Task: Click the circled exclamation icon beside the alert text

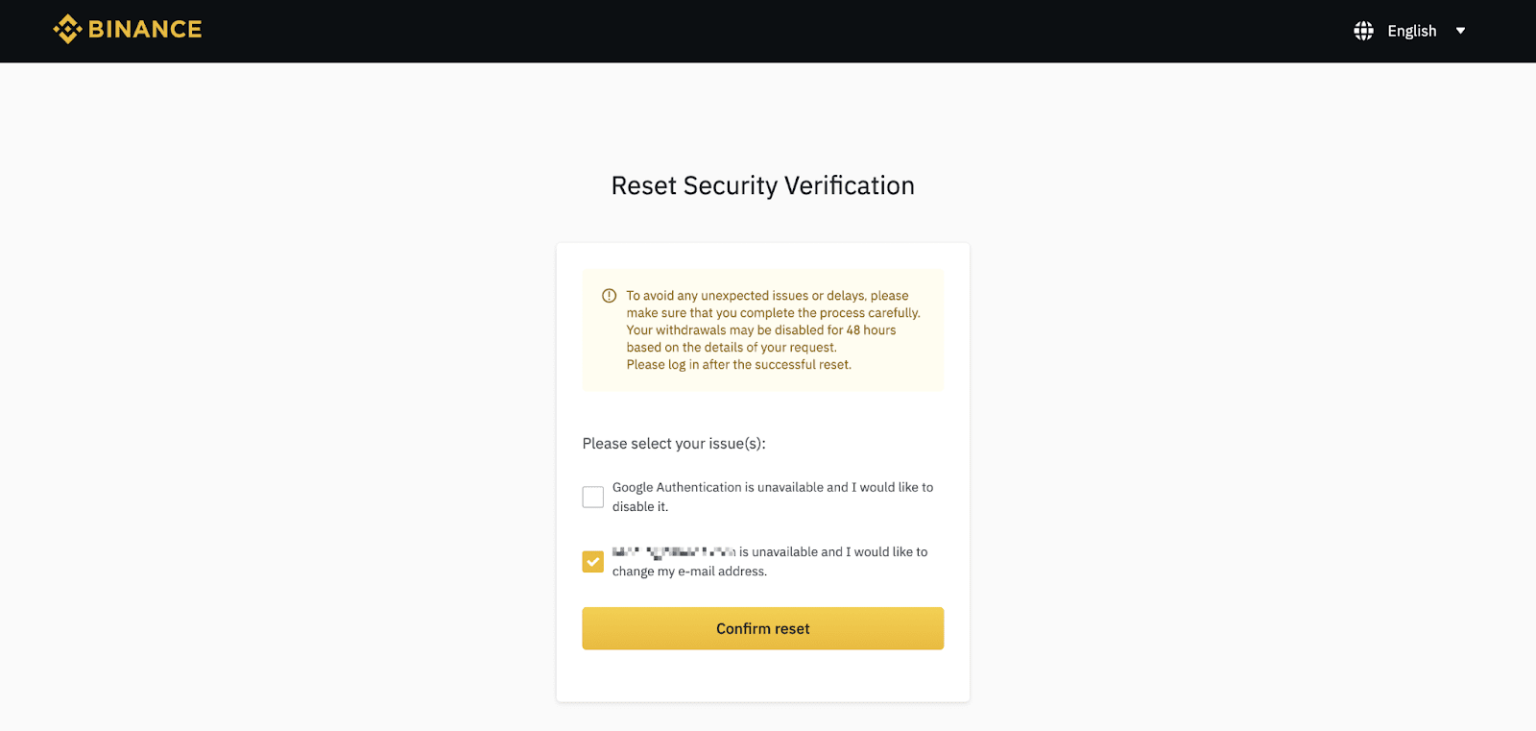Action: (608, 295)
